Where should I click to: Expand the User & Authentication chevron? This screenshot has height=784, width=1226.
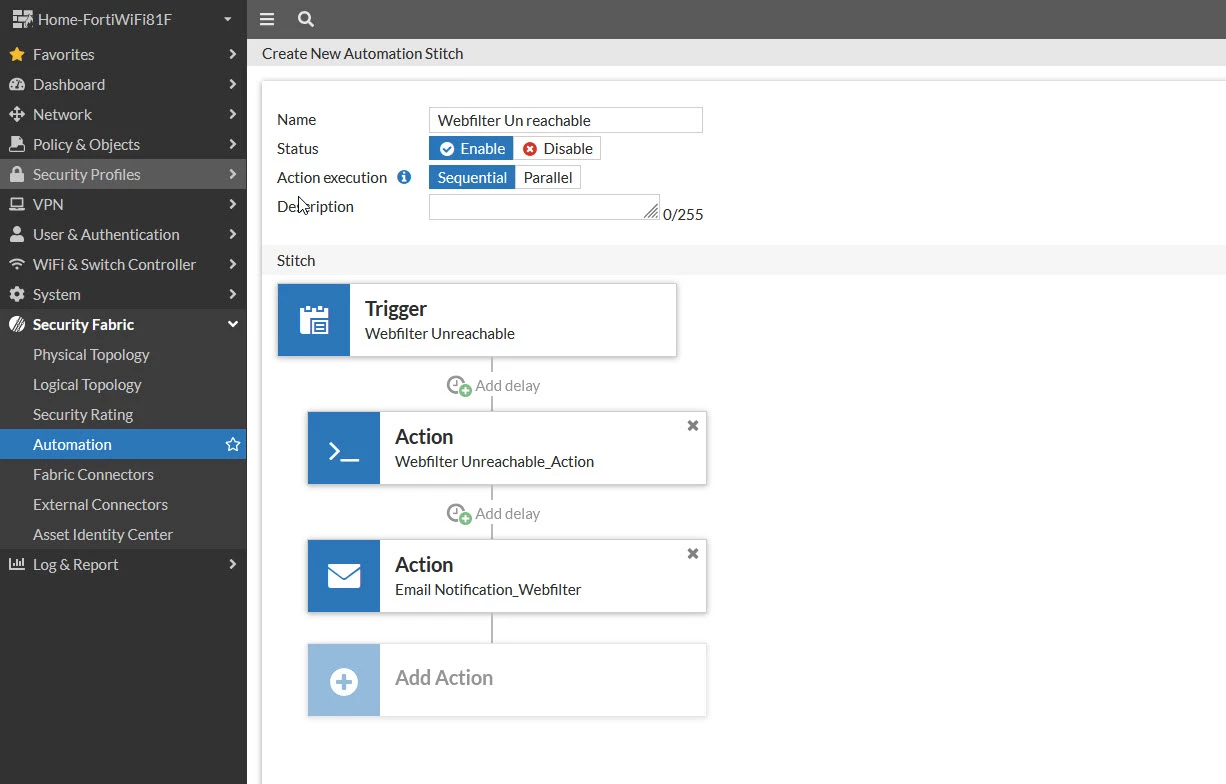(232, 234)
